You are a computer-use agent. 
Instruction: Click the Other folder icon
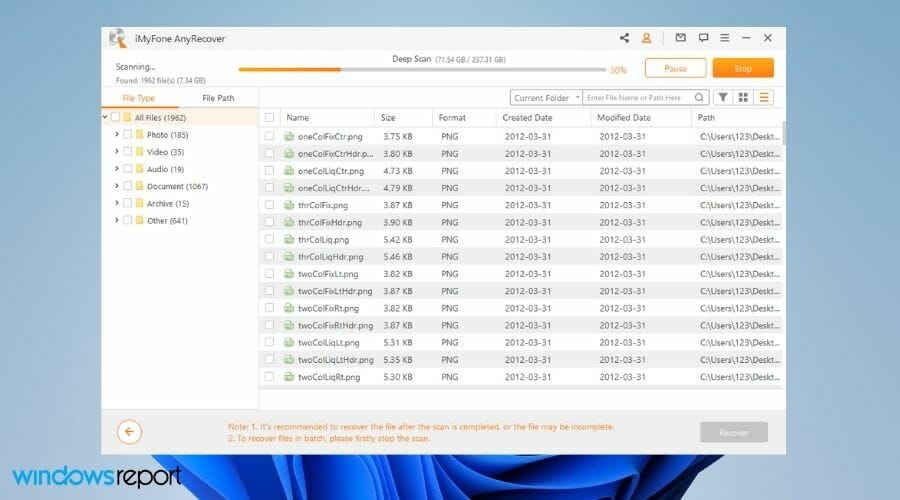pos(139,220)
